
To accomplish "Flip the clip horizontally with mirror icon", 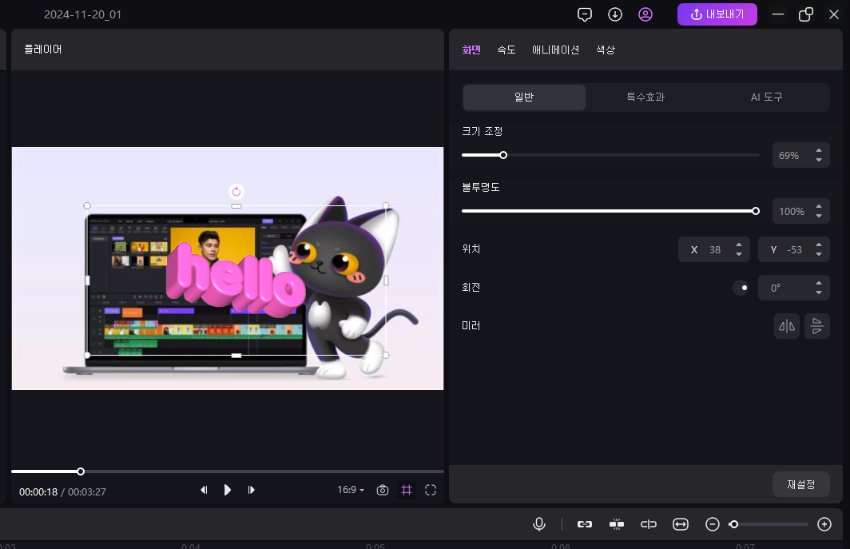I will [787, 326].
